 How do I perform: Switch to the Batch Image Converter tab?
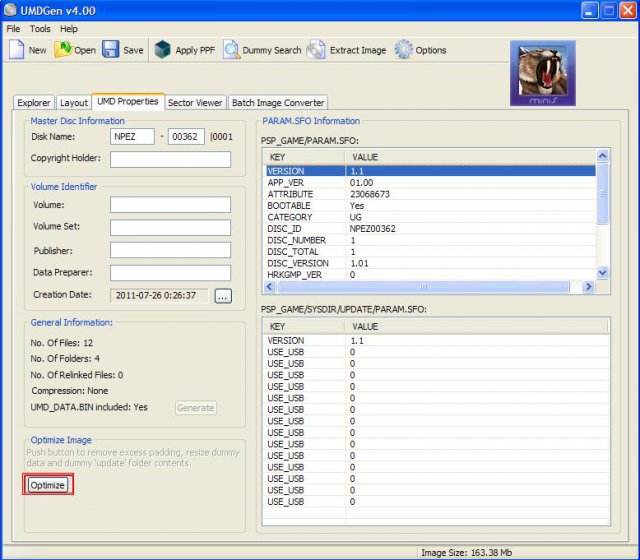pos(278,102)
